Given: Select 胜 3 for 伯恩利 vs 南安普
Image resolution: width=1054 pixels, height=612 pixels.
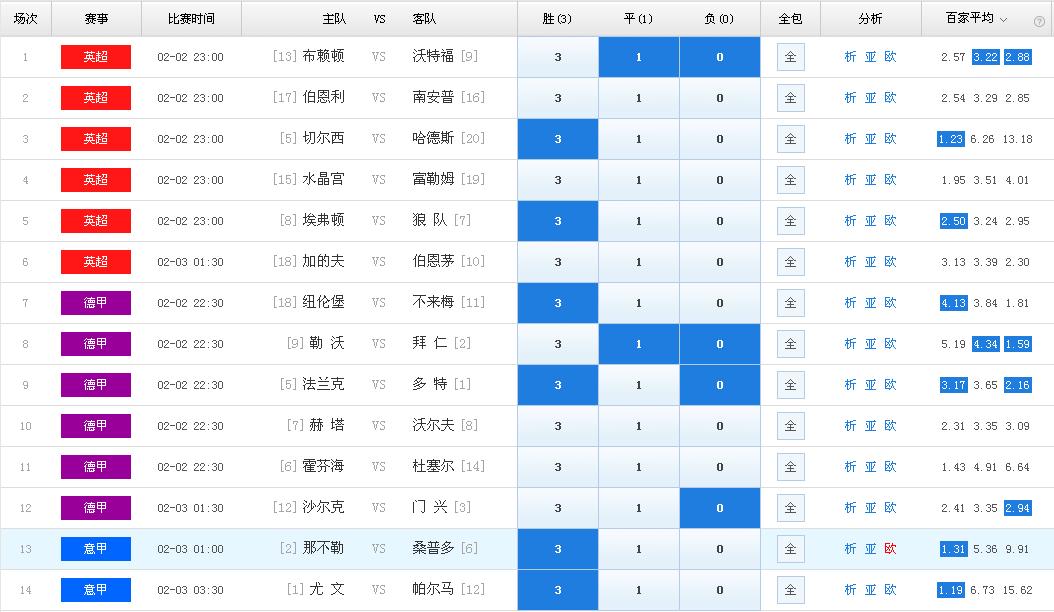Looking at the screenshot, I should pos(558,98).
